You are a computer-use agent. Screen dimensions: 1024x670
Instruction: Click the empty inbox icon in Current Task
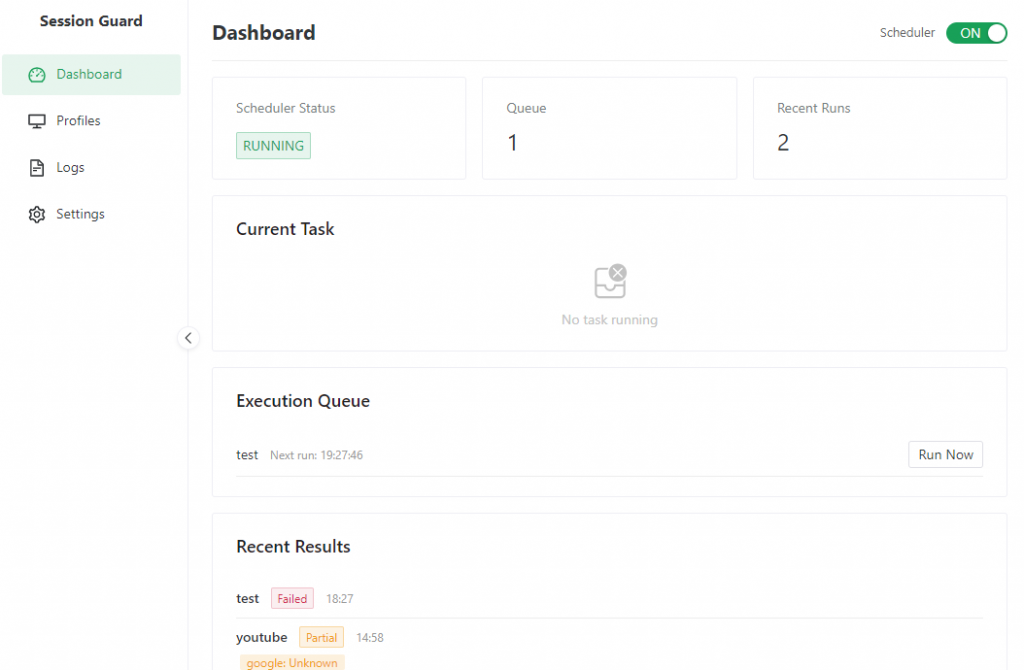tap(610, 282)
